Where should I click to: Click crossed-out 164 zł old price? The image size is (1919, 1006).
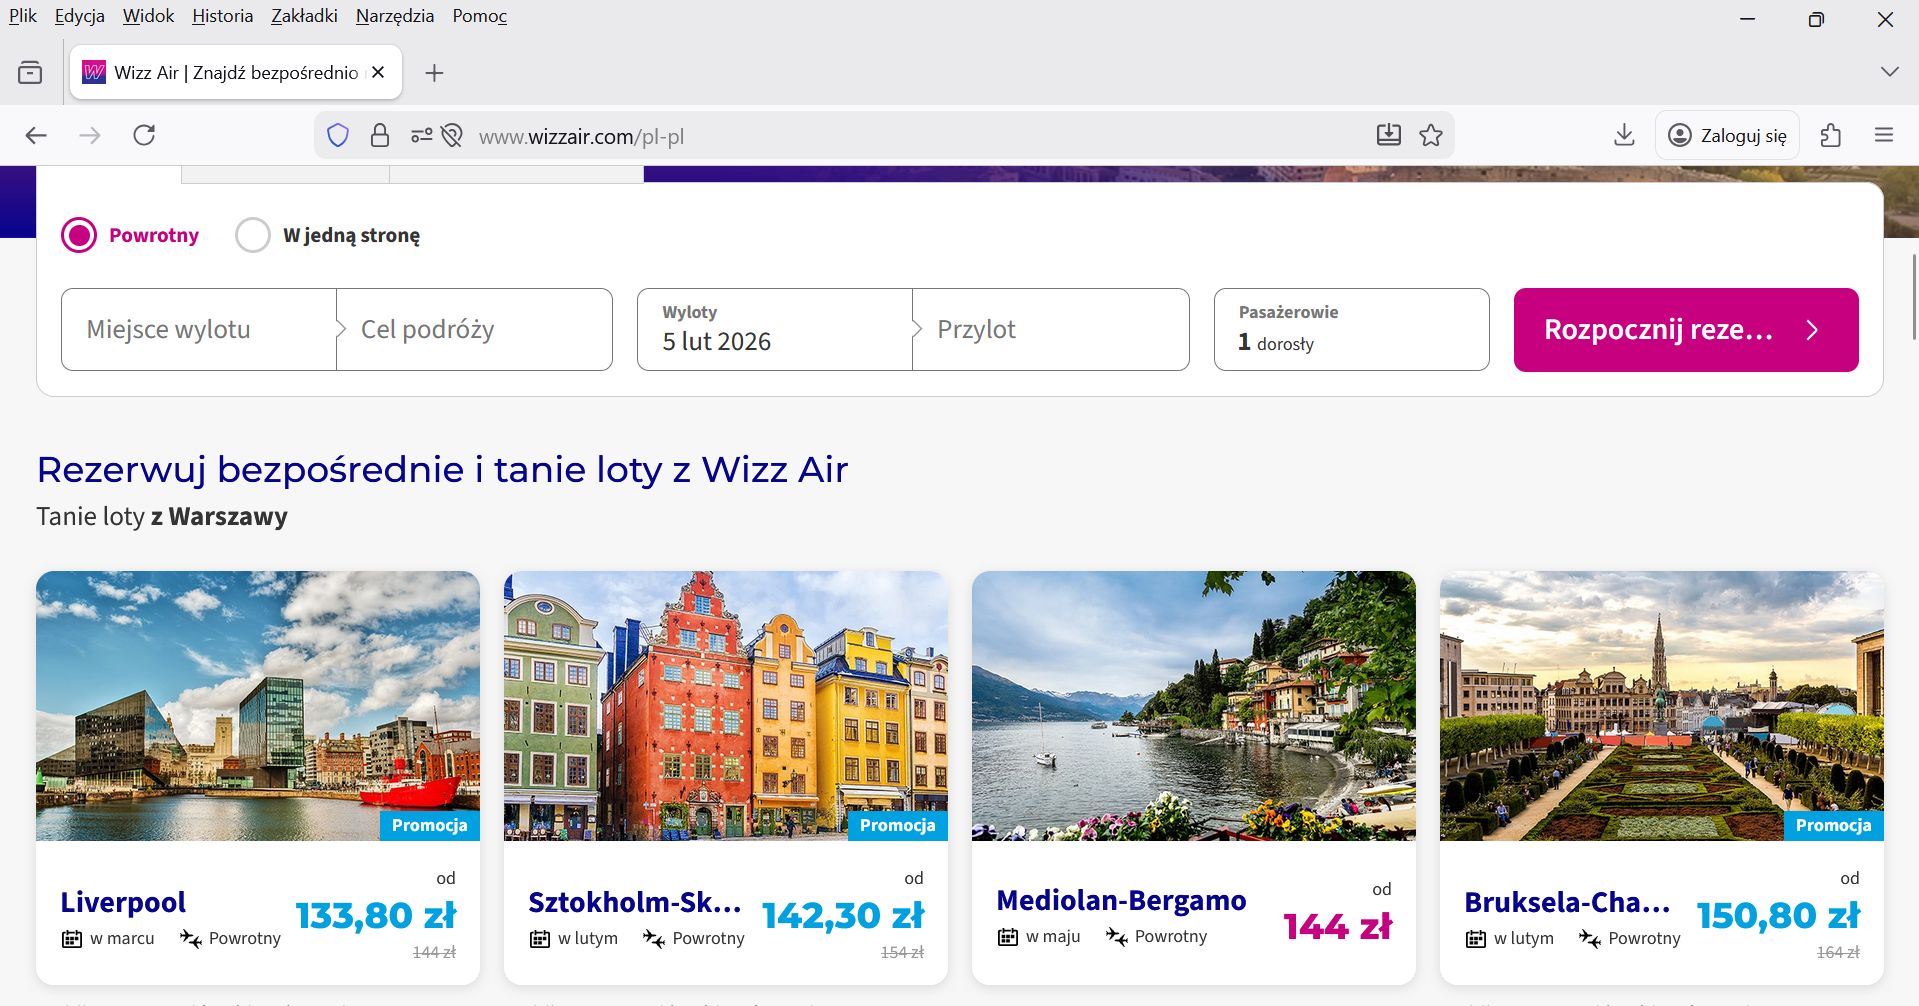1838,952
